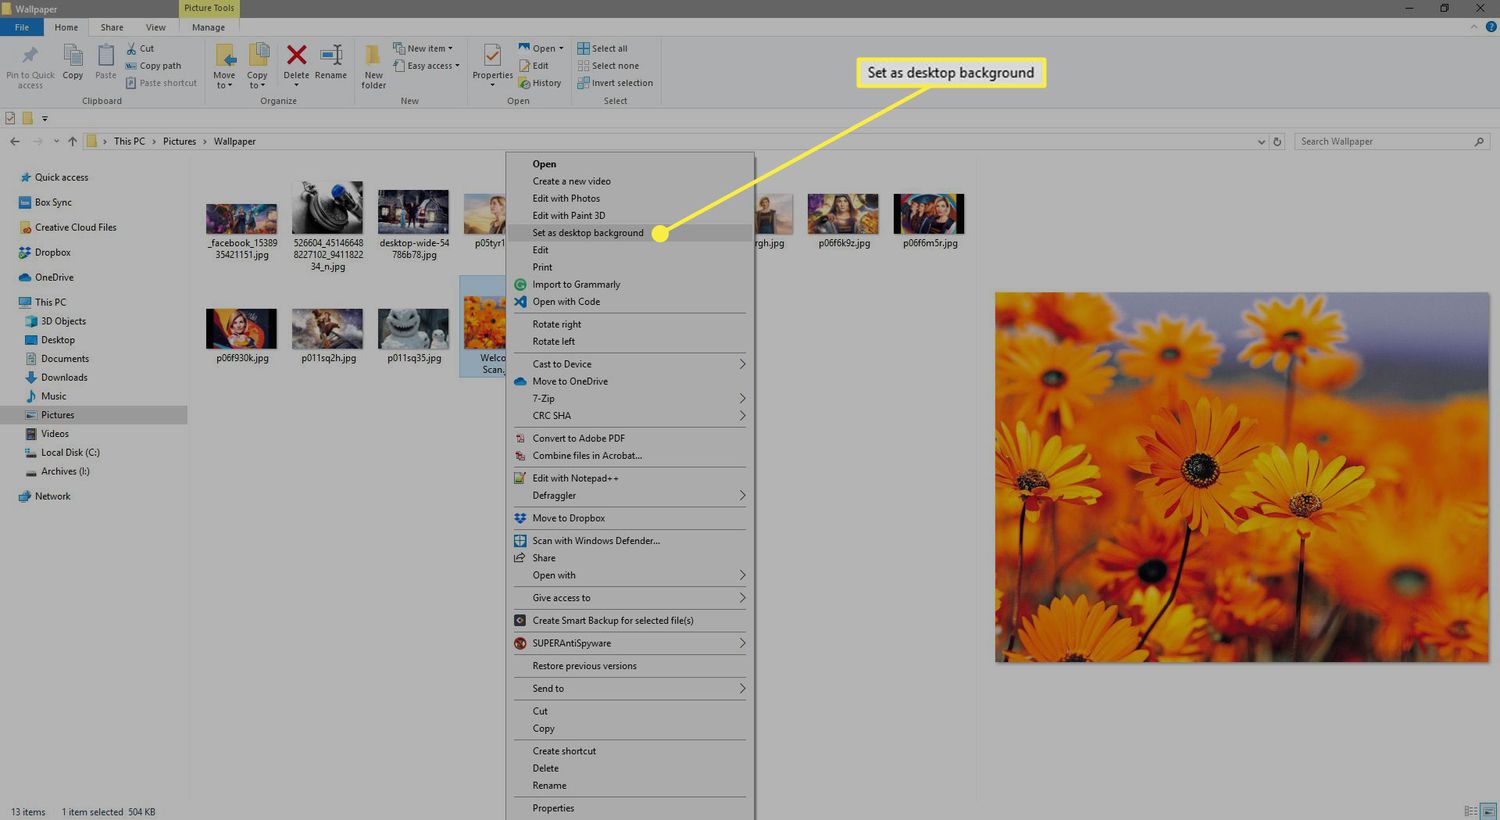
Task: Click the Cut scissors in the ribbon
Action: (132, 48)
